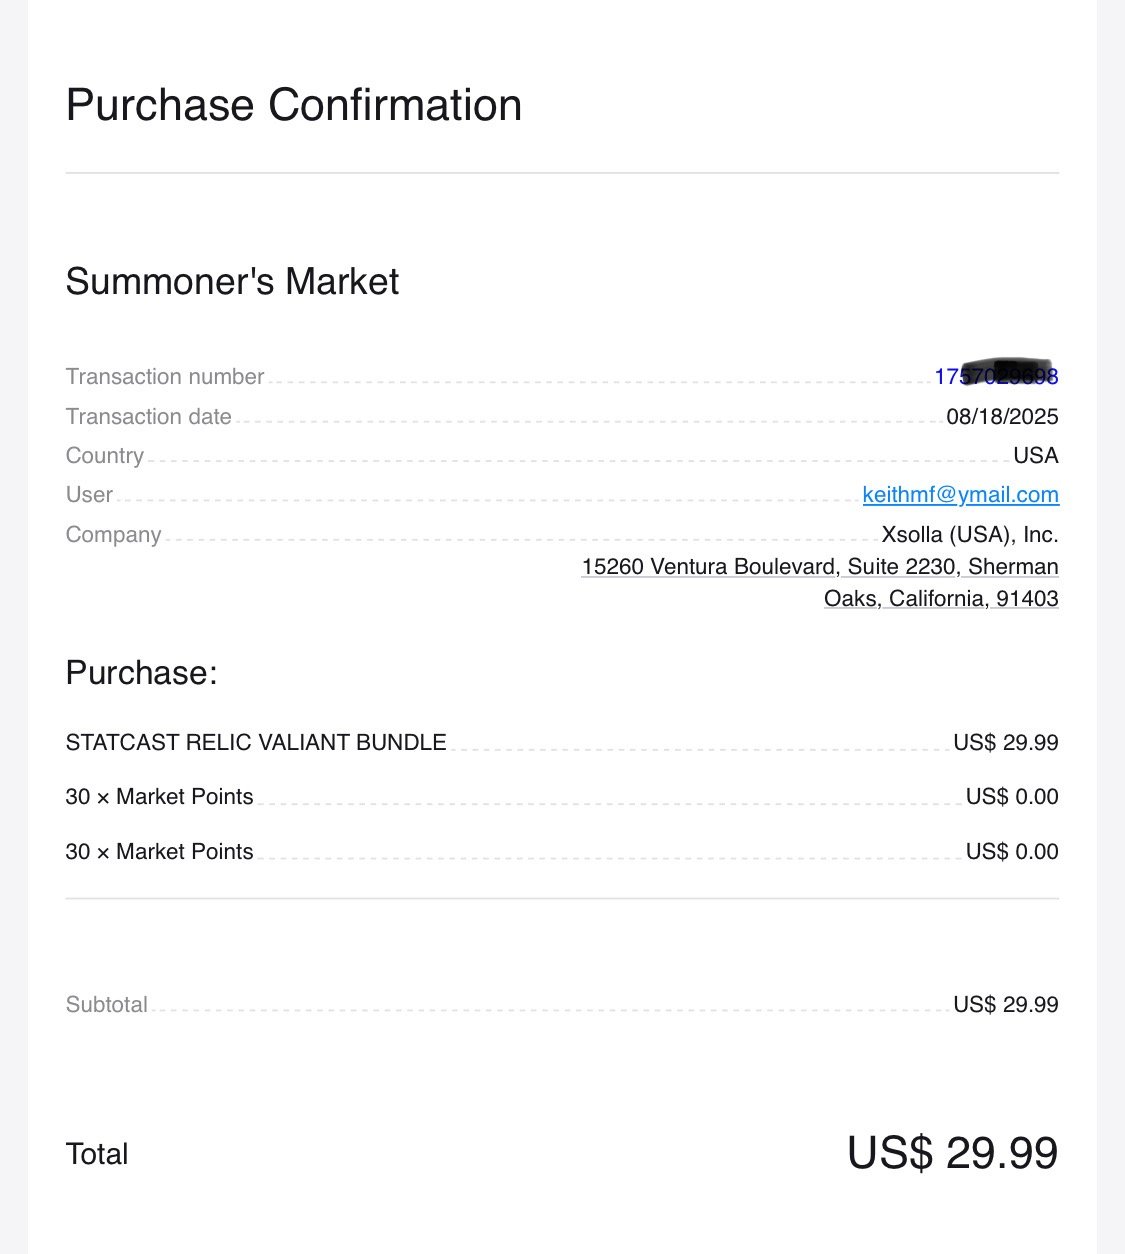Image resolution: width=1125 pixels, height=1254 pixels.
Task: Open the redacted transaction number link
Action: 996,376
